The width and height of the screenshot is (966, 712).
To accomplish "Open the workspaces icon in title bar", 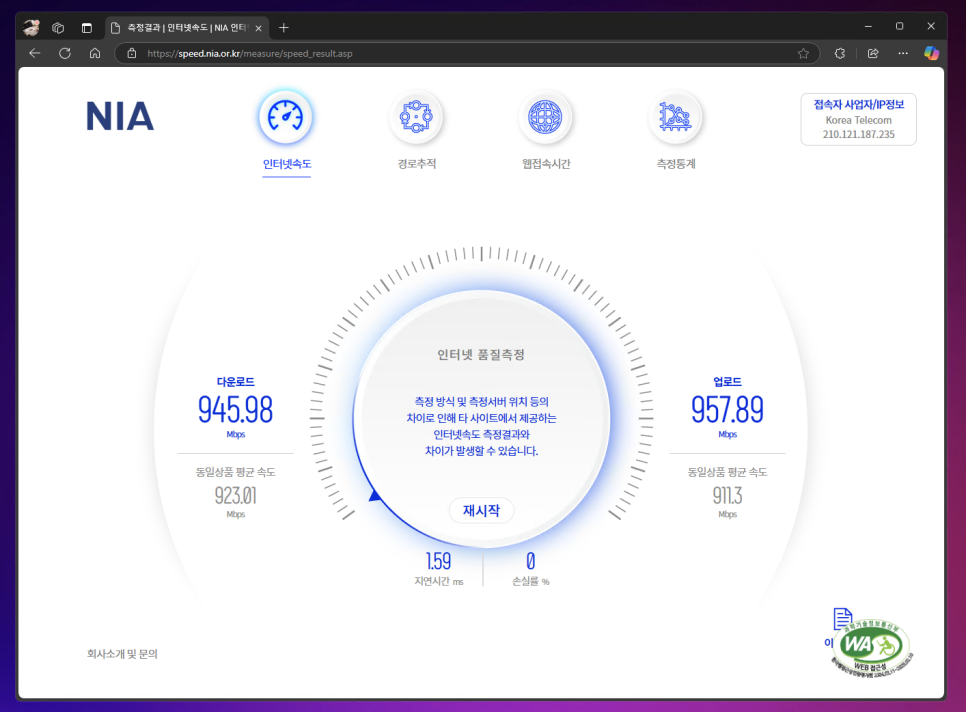I will [58, 28].
